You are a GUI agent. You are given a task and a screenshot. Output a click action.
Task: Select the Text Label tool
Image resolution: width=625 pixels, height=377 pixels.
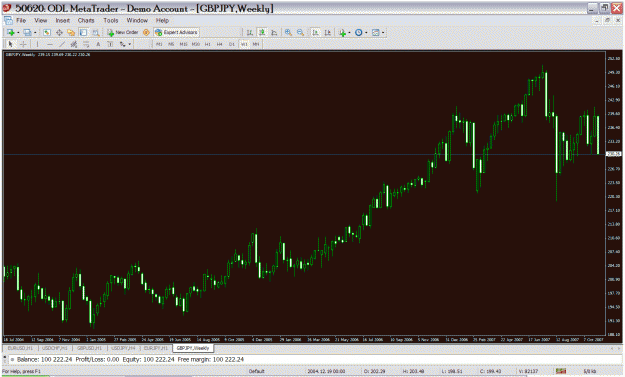pyautogui.click(x=110, y=44)
